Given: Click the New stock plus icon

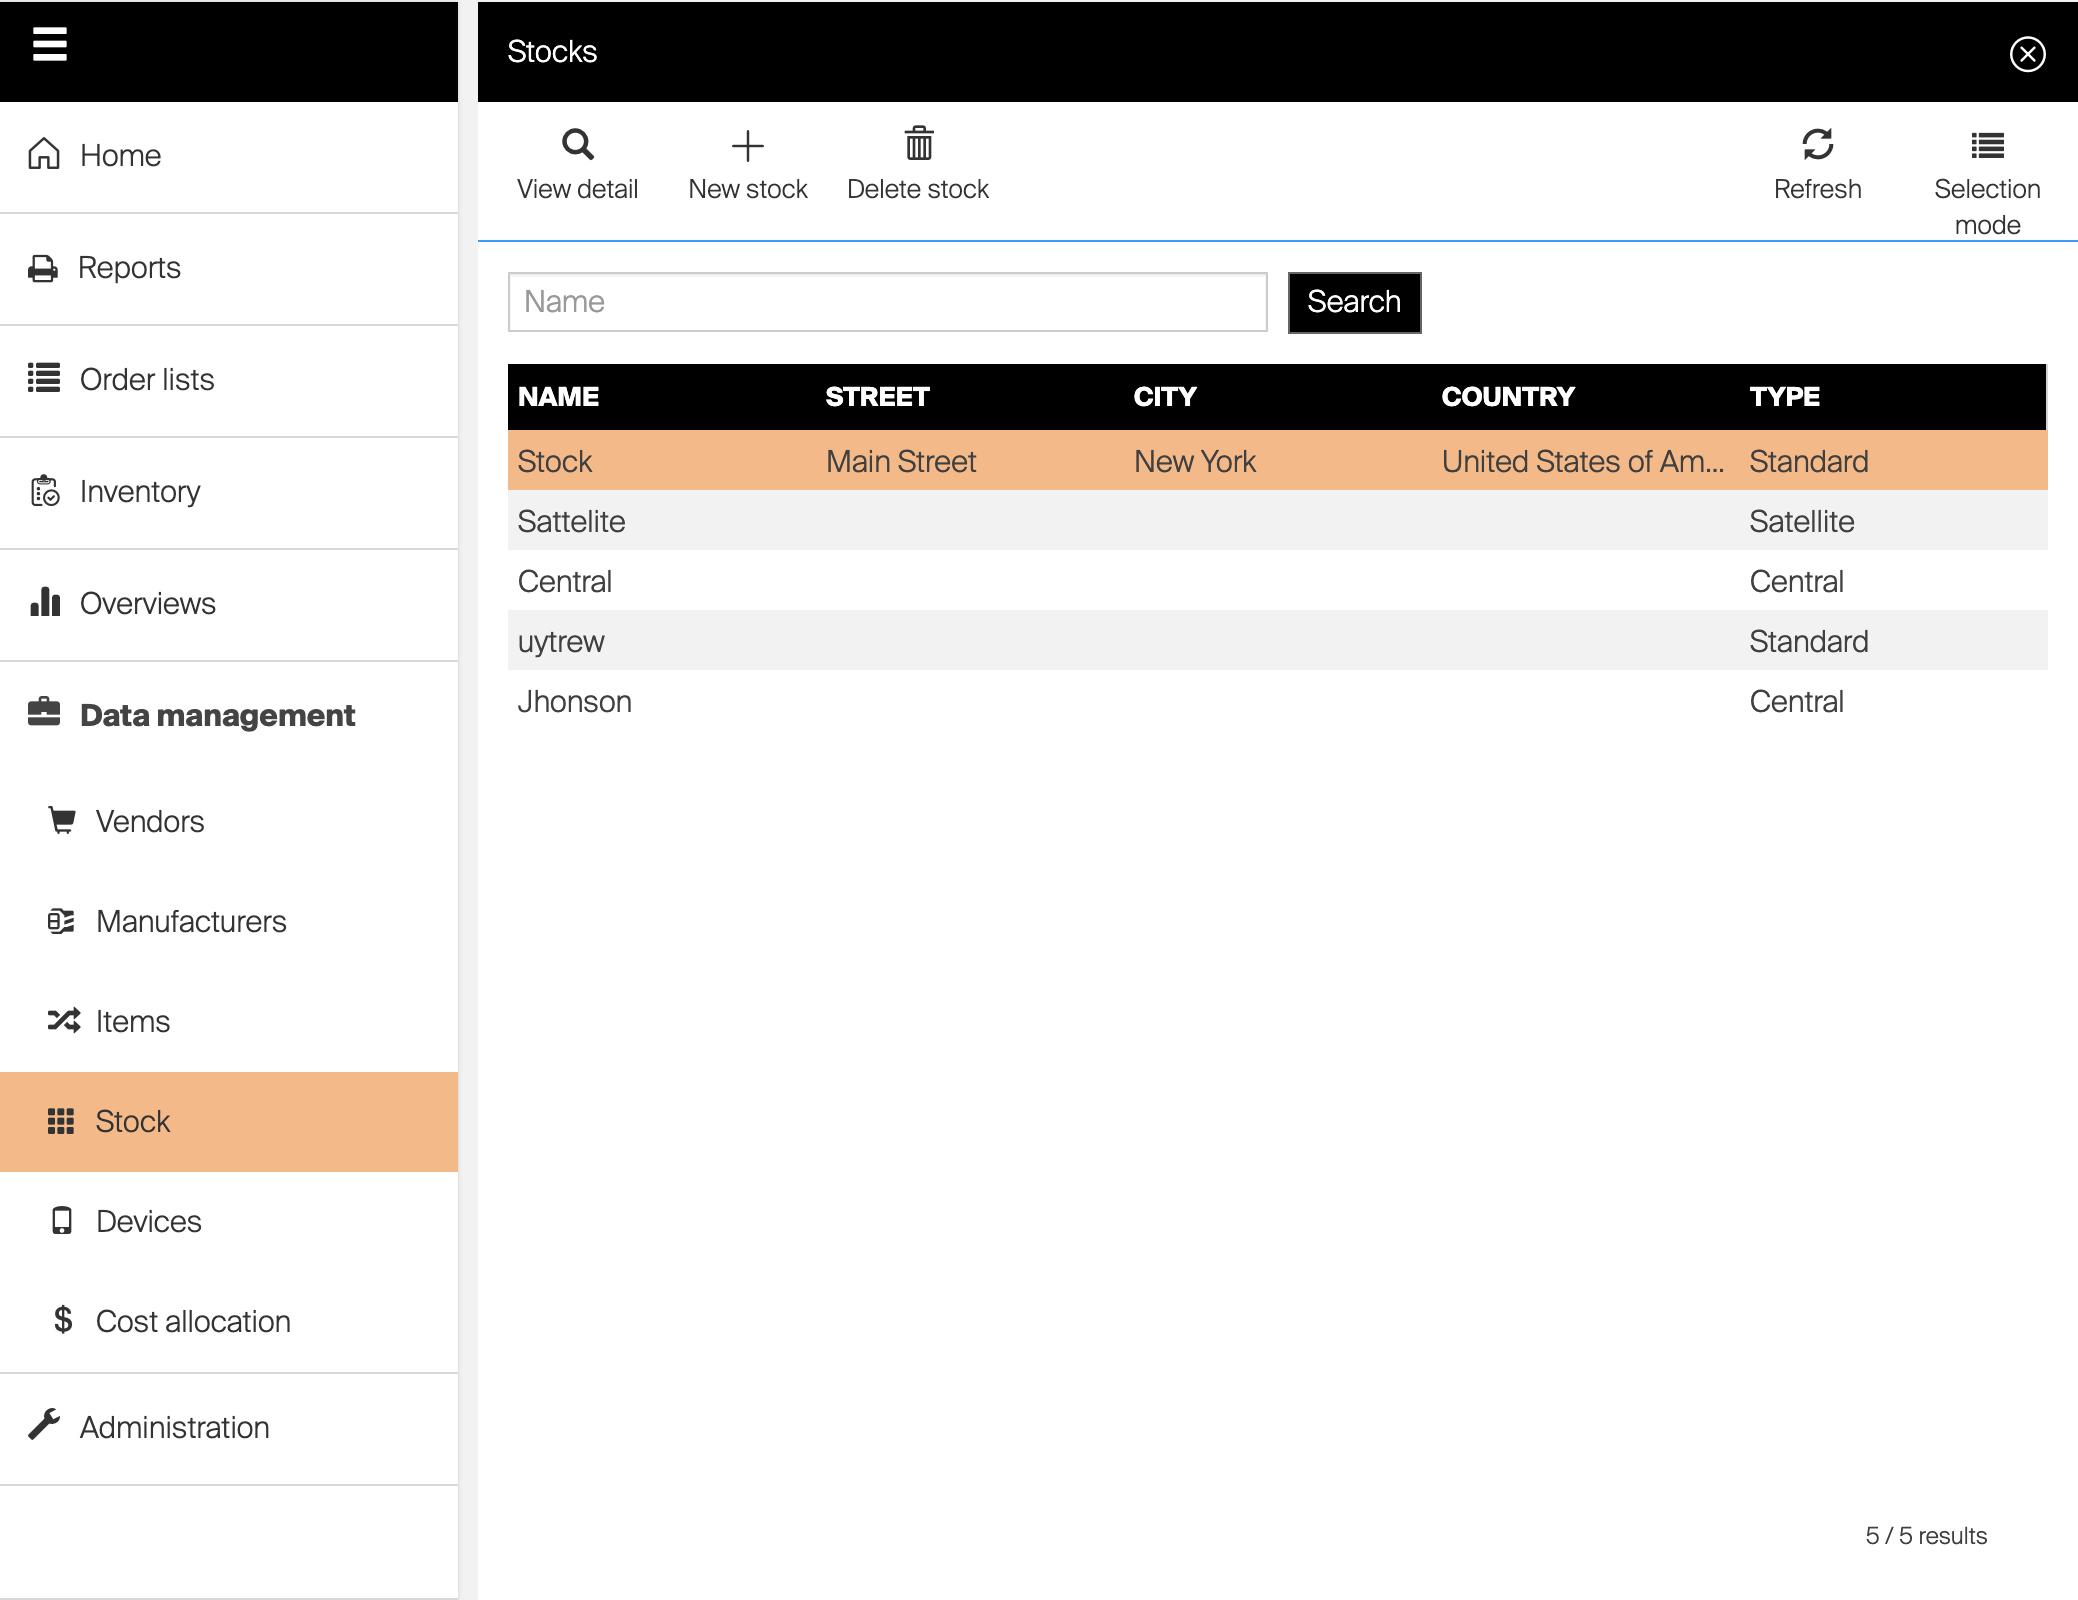Looking at the screenshot, I should 747,146.
